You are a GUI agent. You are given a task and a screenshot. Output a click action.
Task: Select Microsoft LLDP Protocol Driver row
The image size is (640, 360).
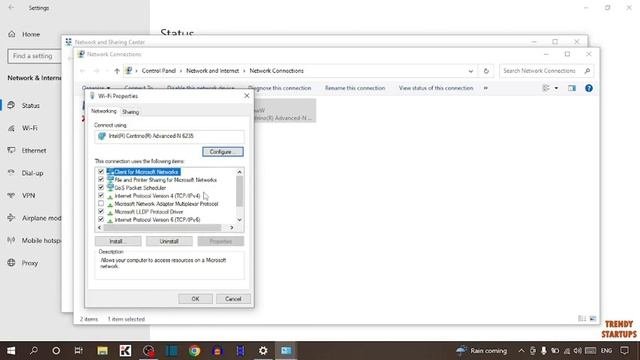coord(149,211)
